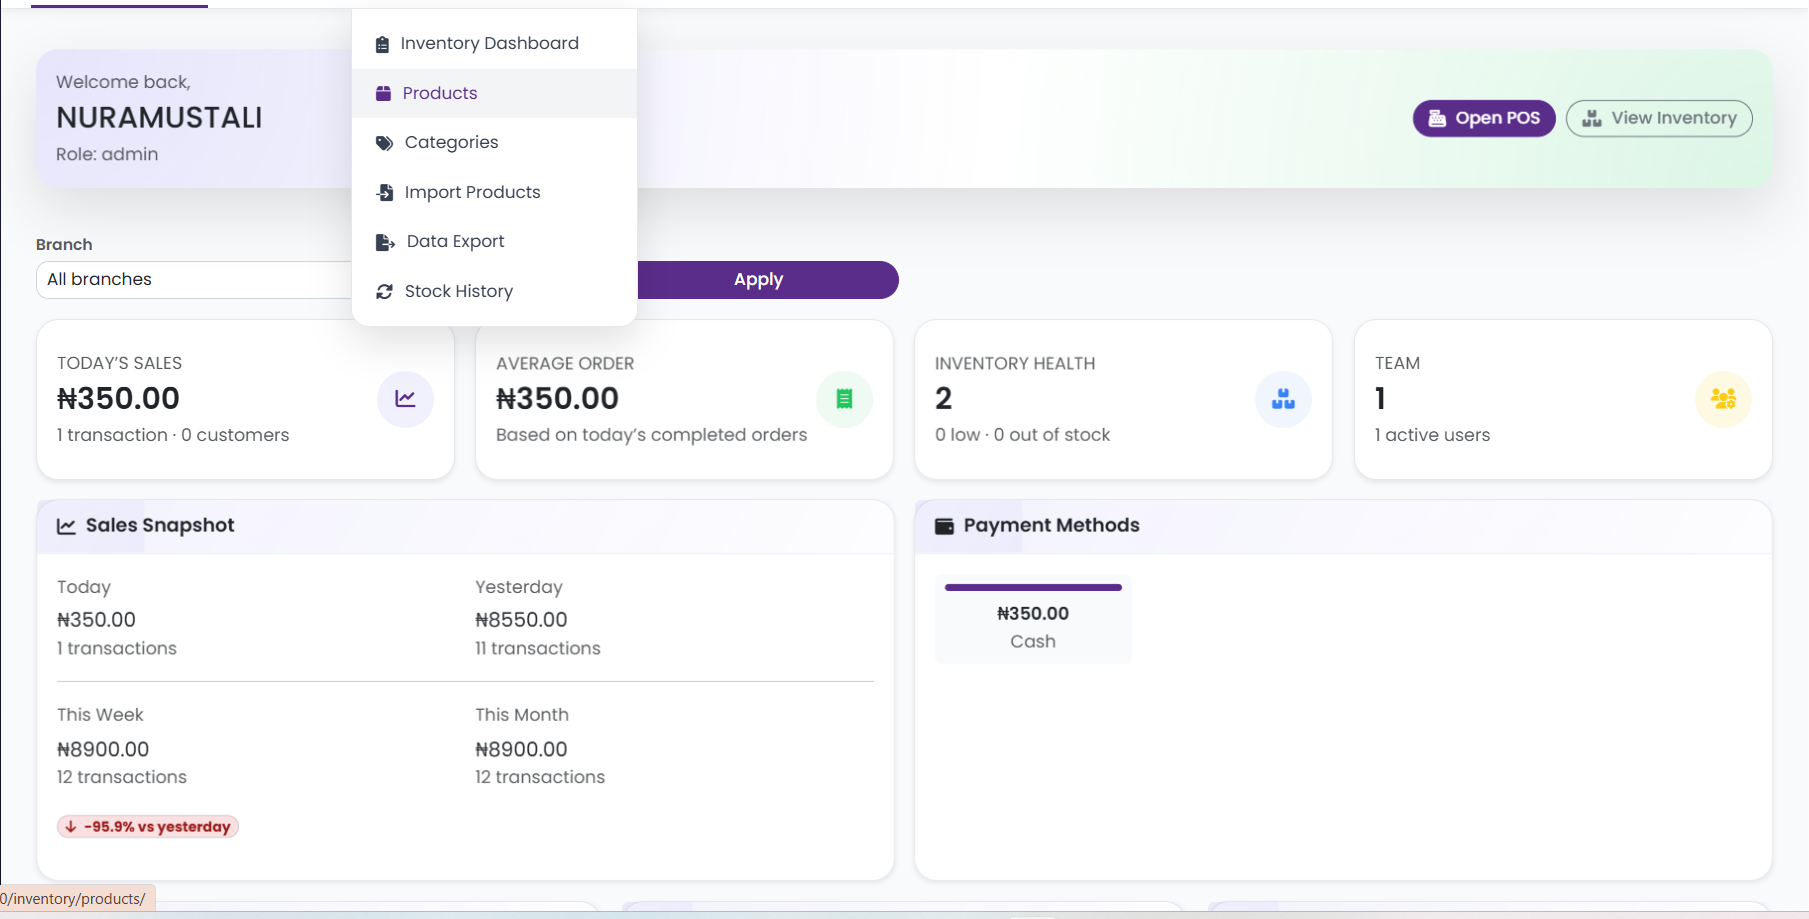This screenshot has width=1809, height=919.
Task: Choose Import Products menu entry
Action: (x=472, y=192)
